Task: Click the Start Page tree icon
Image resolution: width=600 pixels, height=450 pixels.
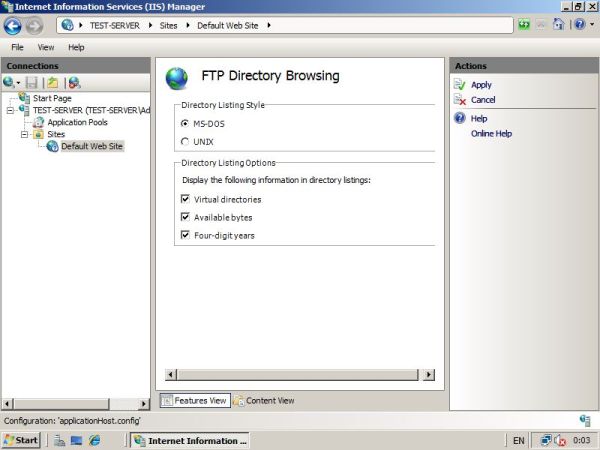Action: [x=24, y=98]
